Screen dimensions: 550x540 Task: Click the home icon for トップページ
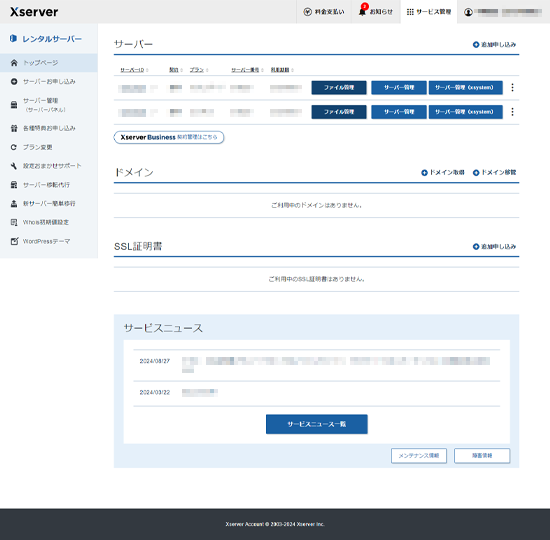click(14, 63)
